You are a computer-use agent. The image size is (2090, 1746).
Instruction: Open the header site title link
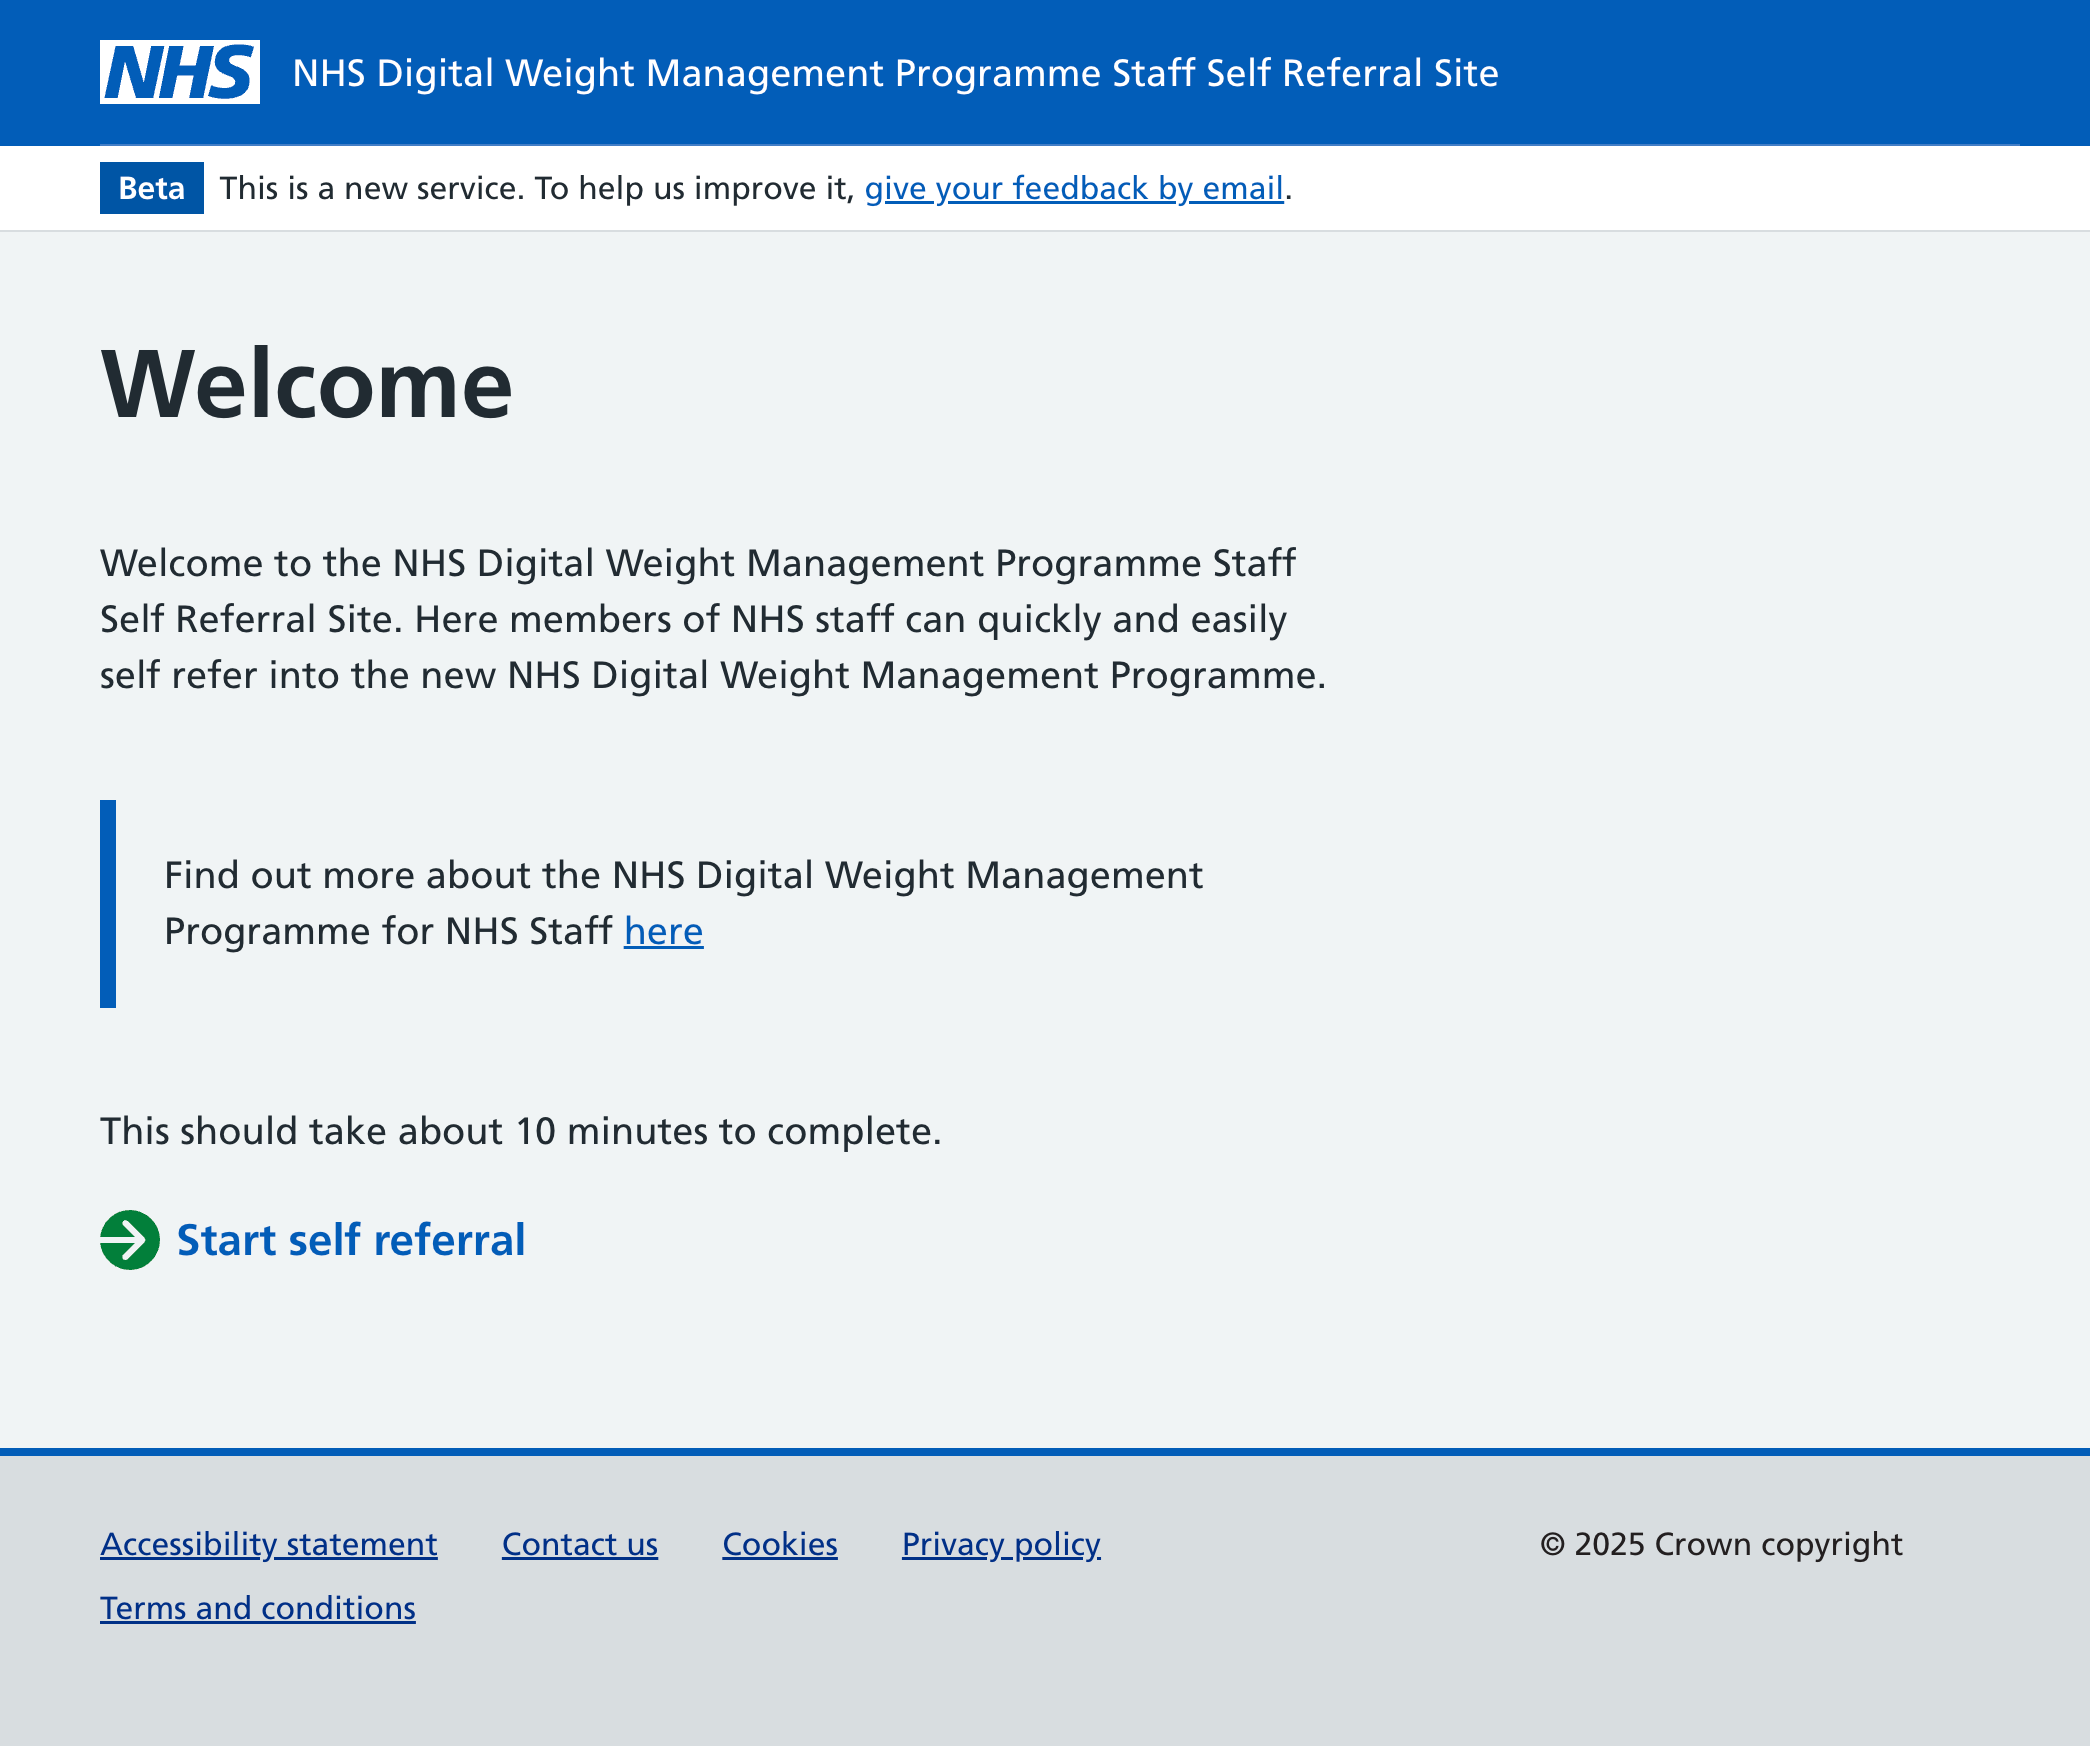(895, 73)
